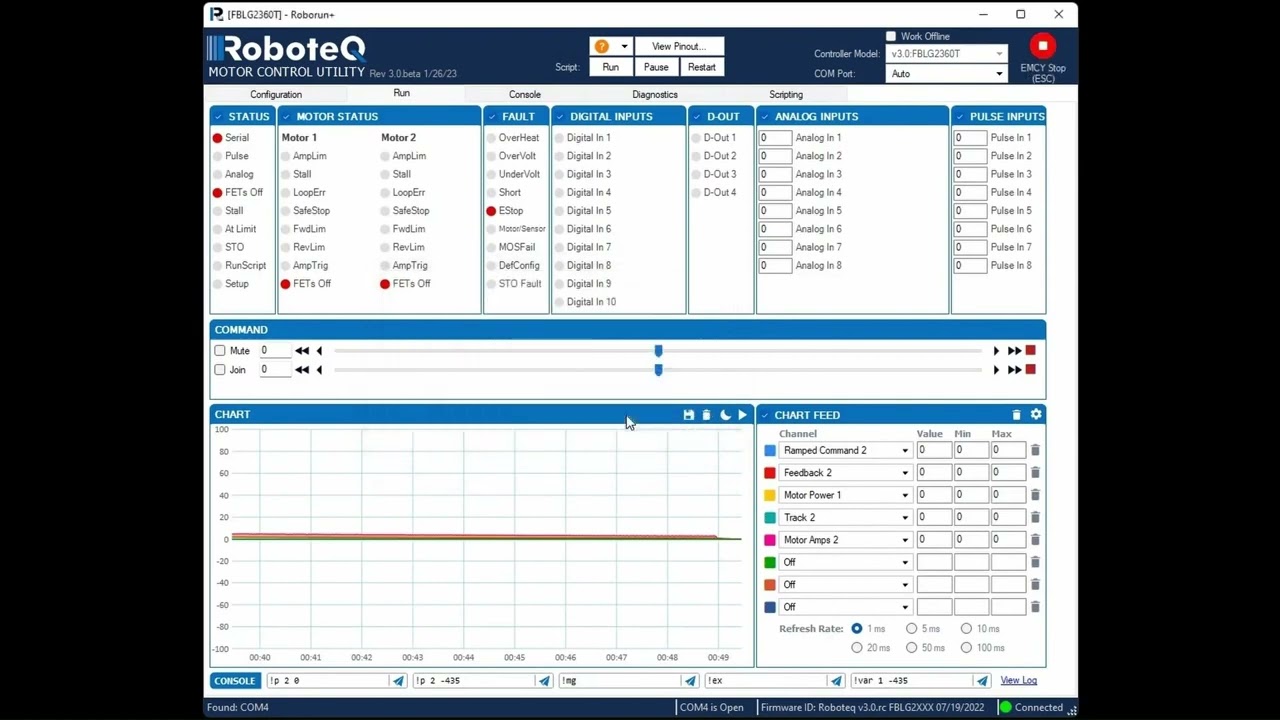This screenshot has height=720, width=1280.
Task: Click the CONSOLE label button
Action: [235, 681]
